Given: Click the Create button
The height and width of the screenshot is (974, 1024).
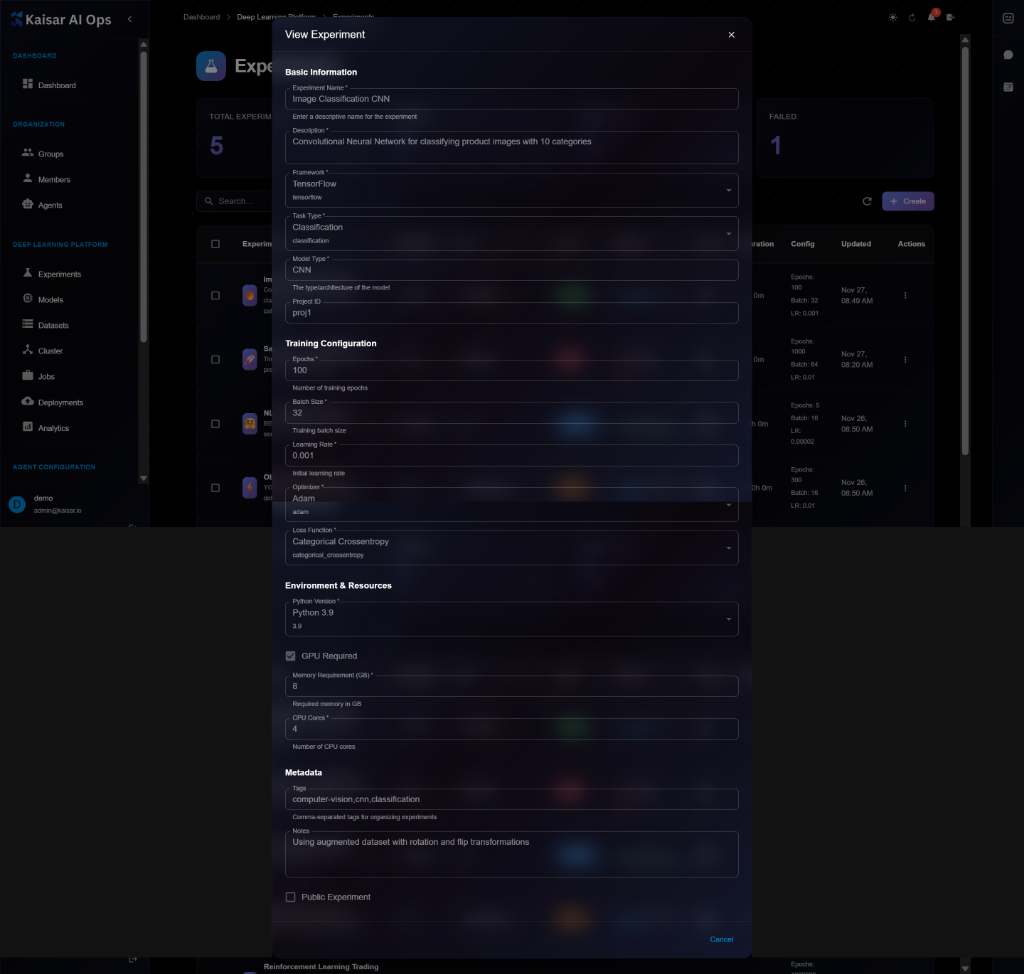Looking at the screenshot, I should [907, 201].
